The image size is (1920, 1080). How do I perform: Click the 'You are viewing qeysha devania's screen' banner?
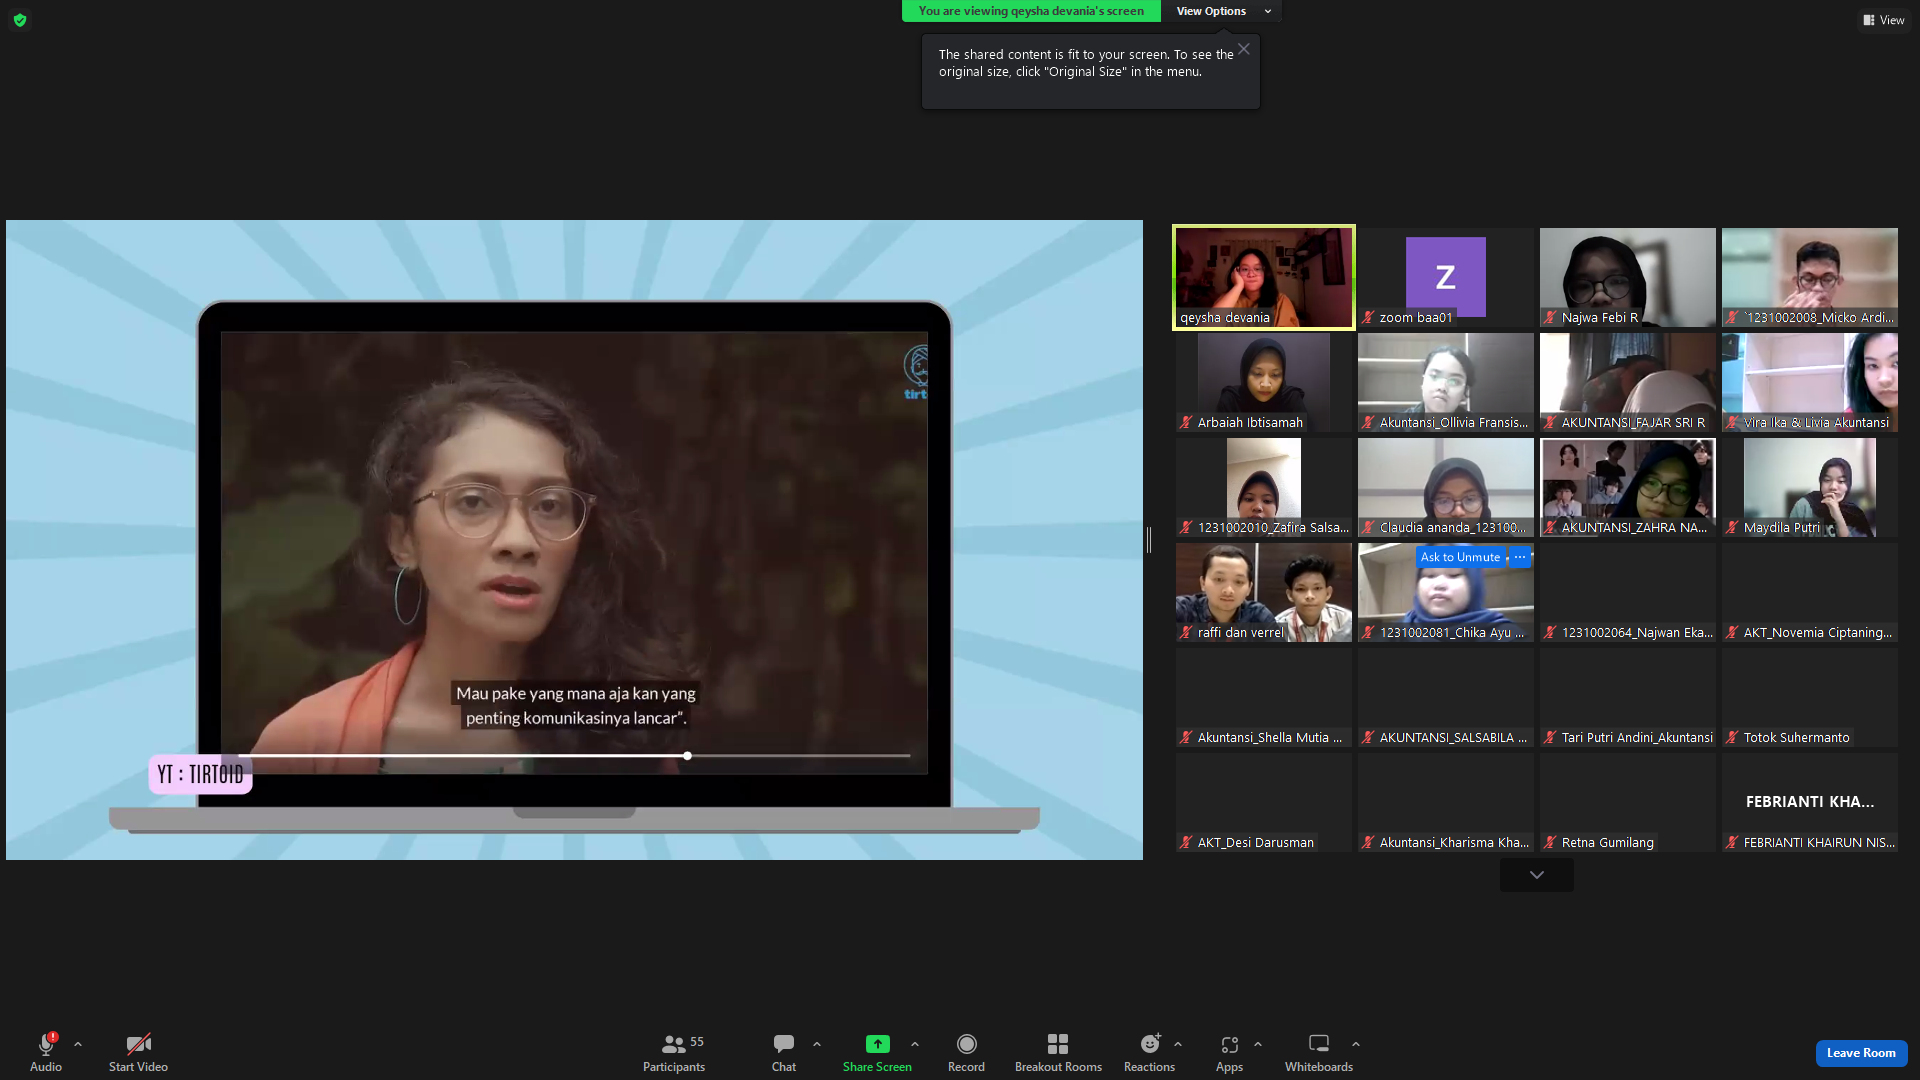click(x=1031, y=11)
